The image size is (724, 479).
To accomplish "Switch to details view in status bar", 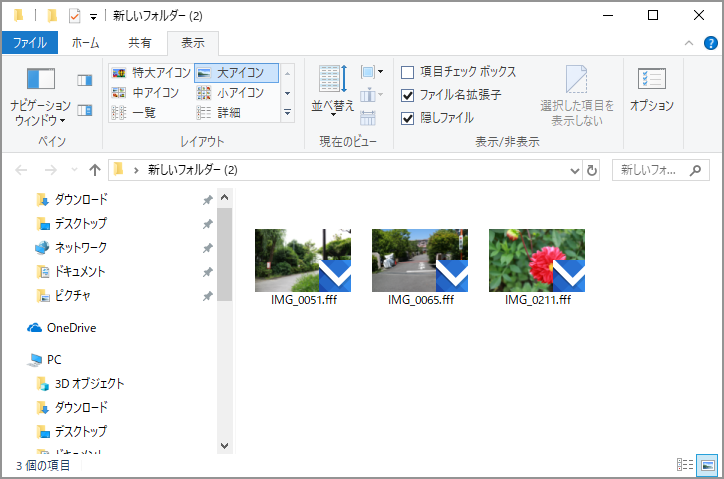I will 685,465.
